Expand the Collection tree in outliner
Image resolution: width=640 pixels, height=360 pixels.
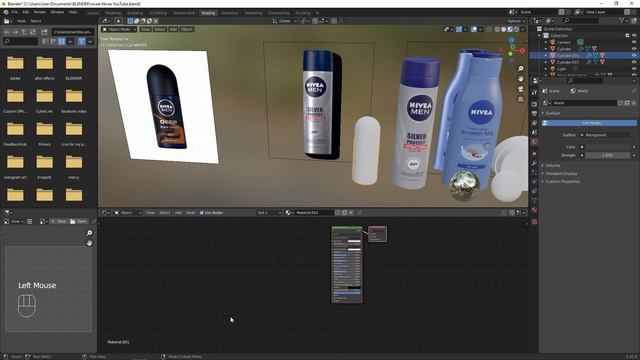(x=539, y=36)
